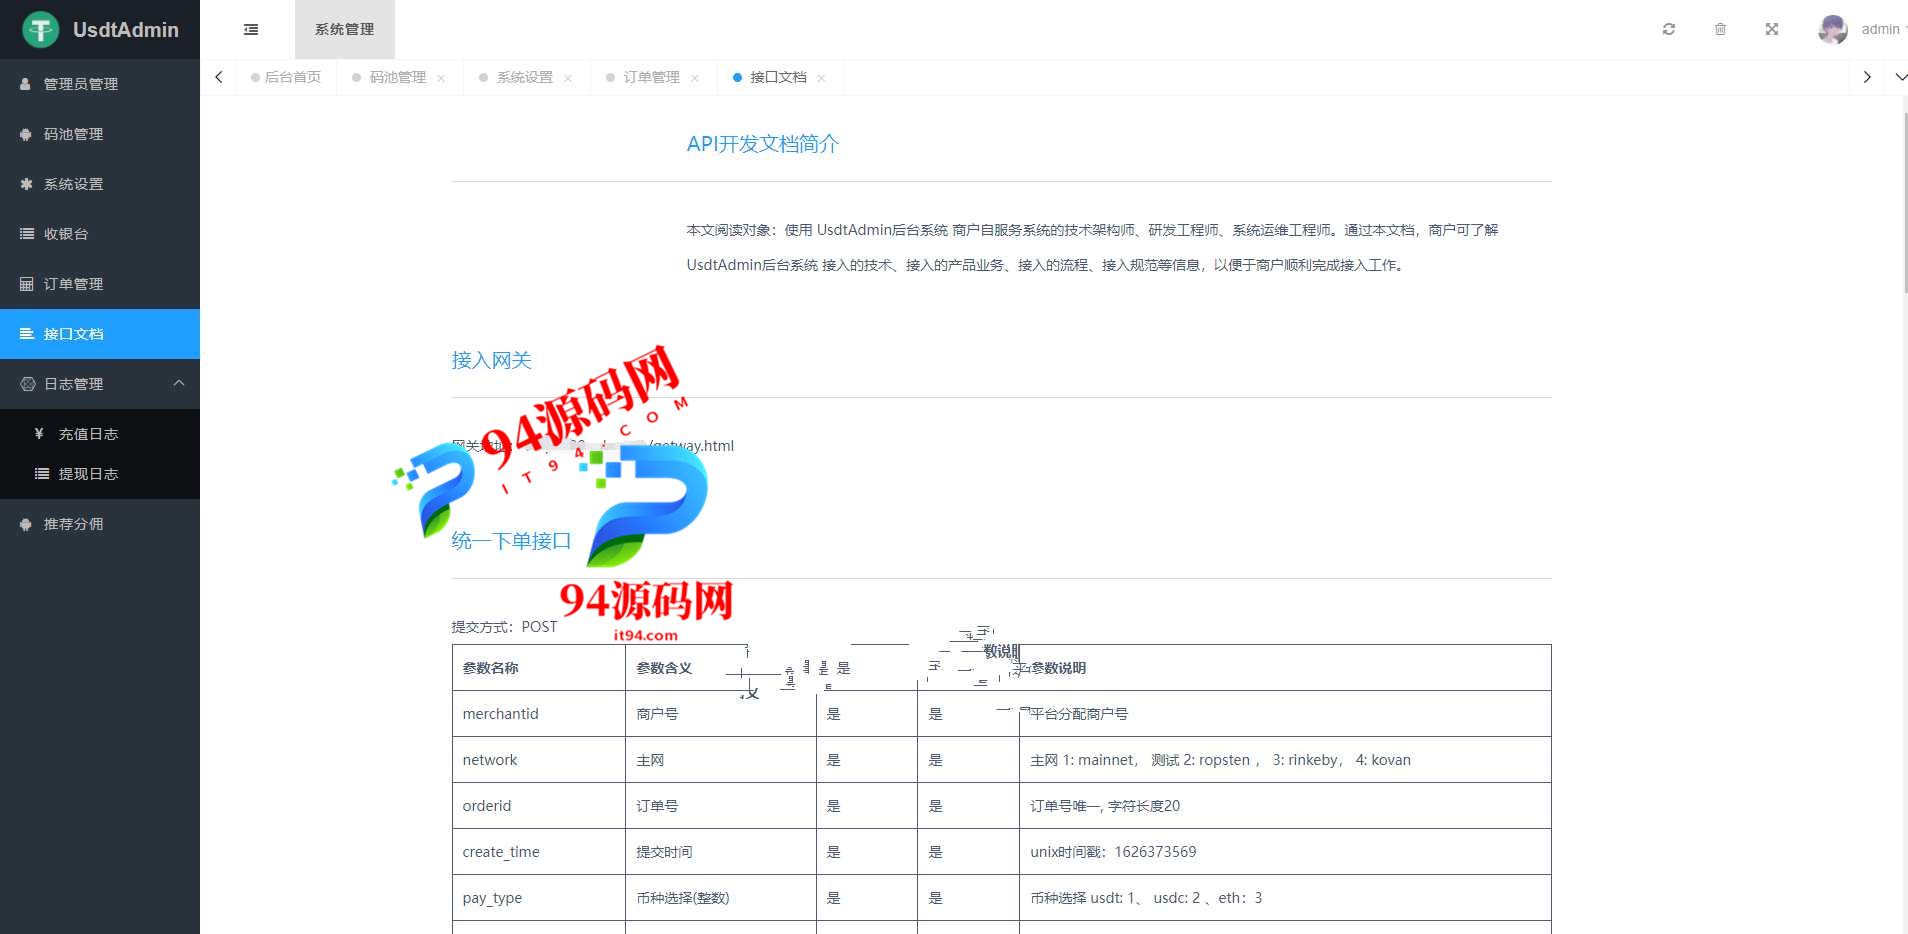This screenshot has width=1908, height=934.
Task: Switch to 订单管理 tab
Action: 652,77
